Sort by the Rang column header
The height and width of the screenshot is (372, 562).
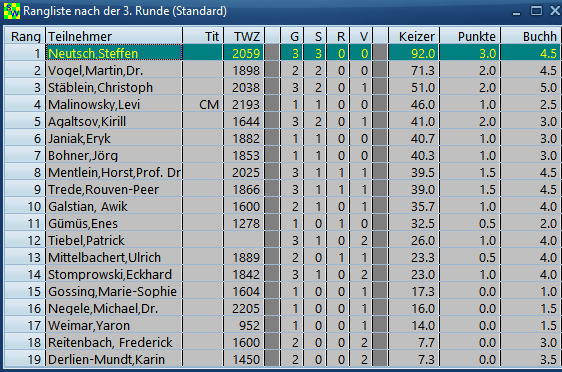coord(25,36)
